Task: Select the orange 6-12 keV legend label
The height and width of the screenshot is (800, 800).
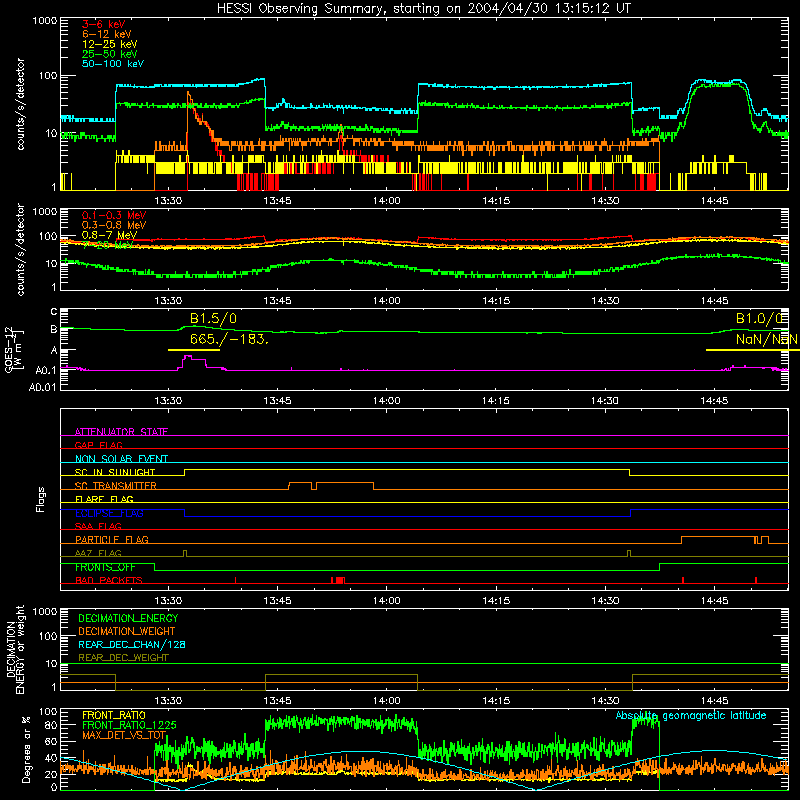Action: (x=107, y=34)
